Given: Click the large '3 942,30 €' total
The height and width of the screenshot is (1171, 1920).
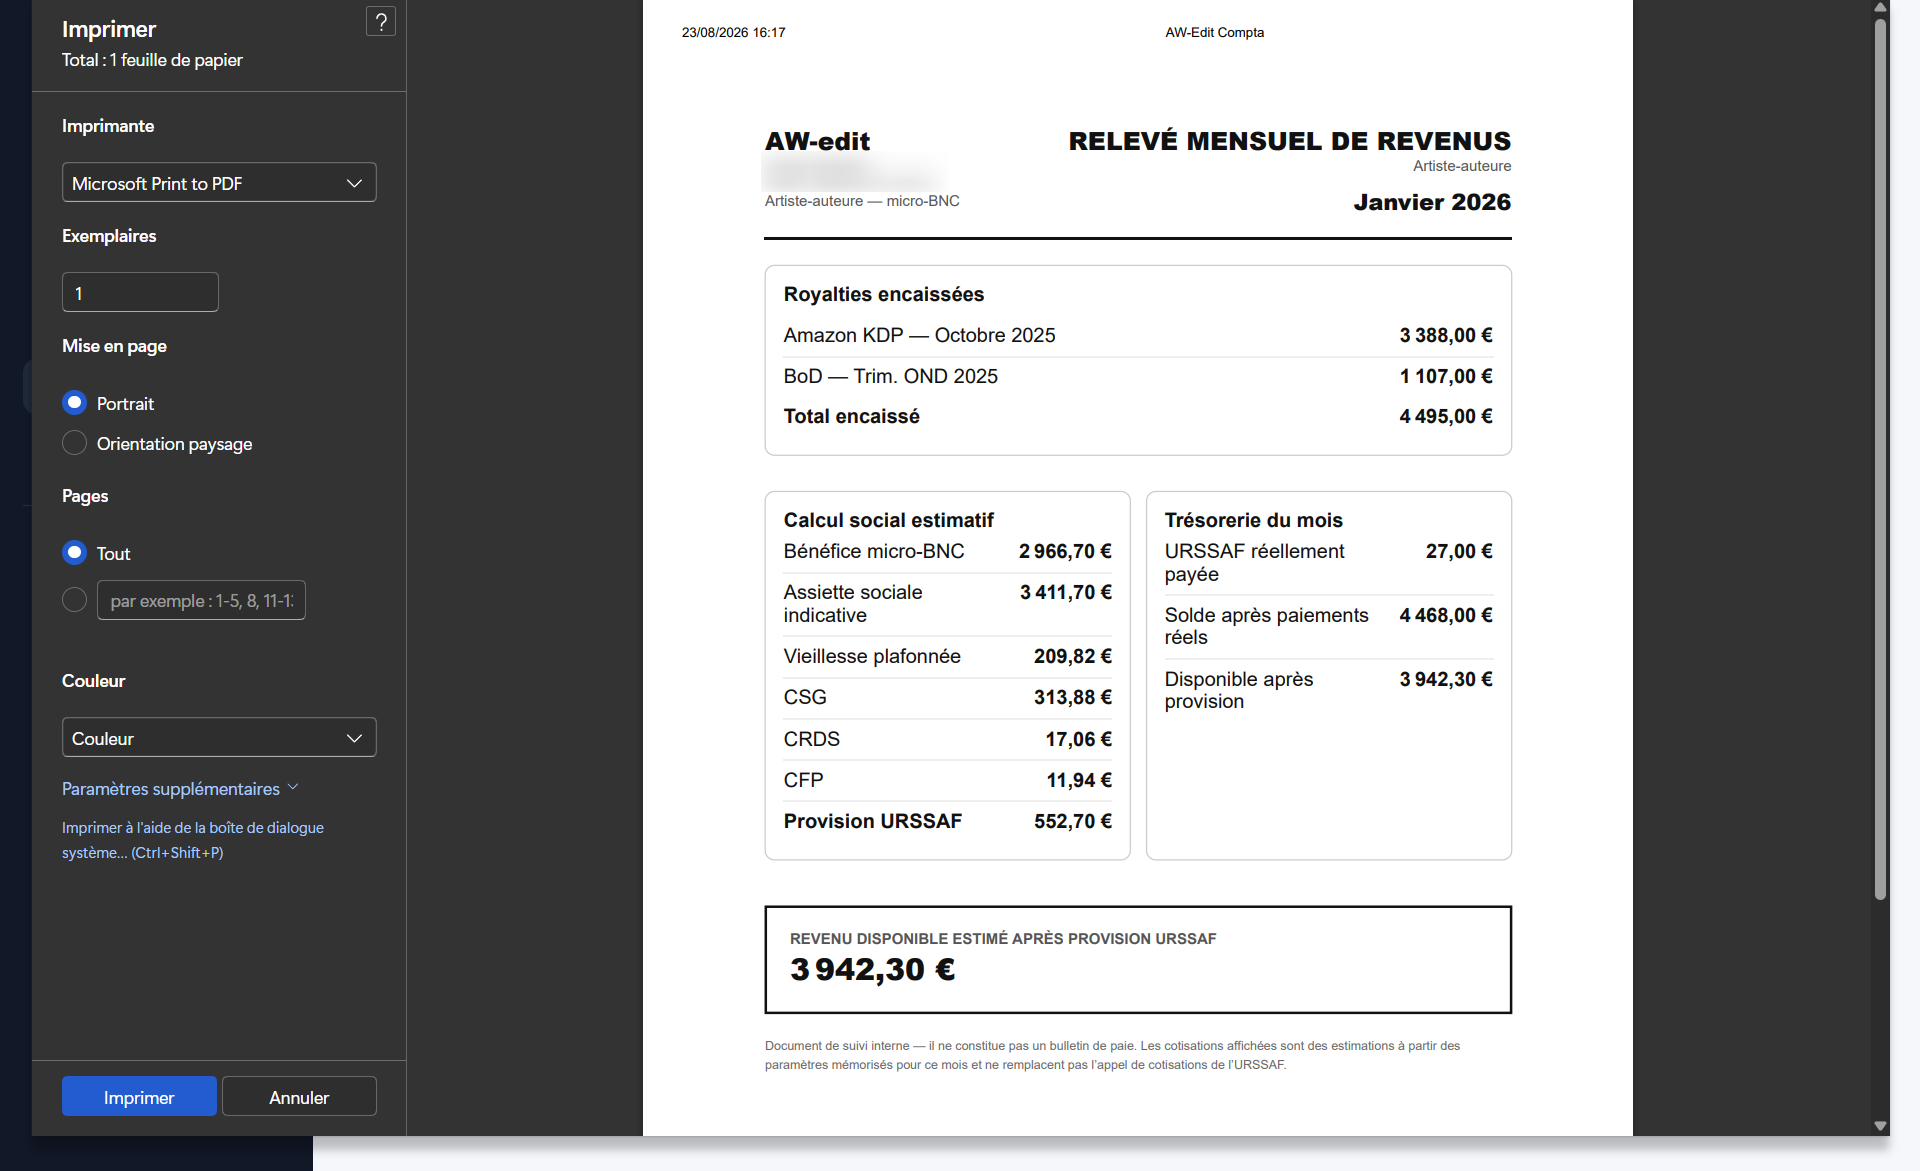Looking at the screenshot, I should point(872,969).
